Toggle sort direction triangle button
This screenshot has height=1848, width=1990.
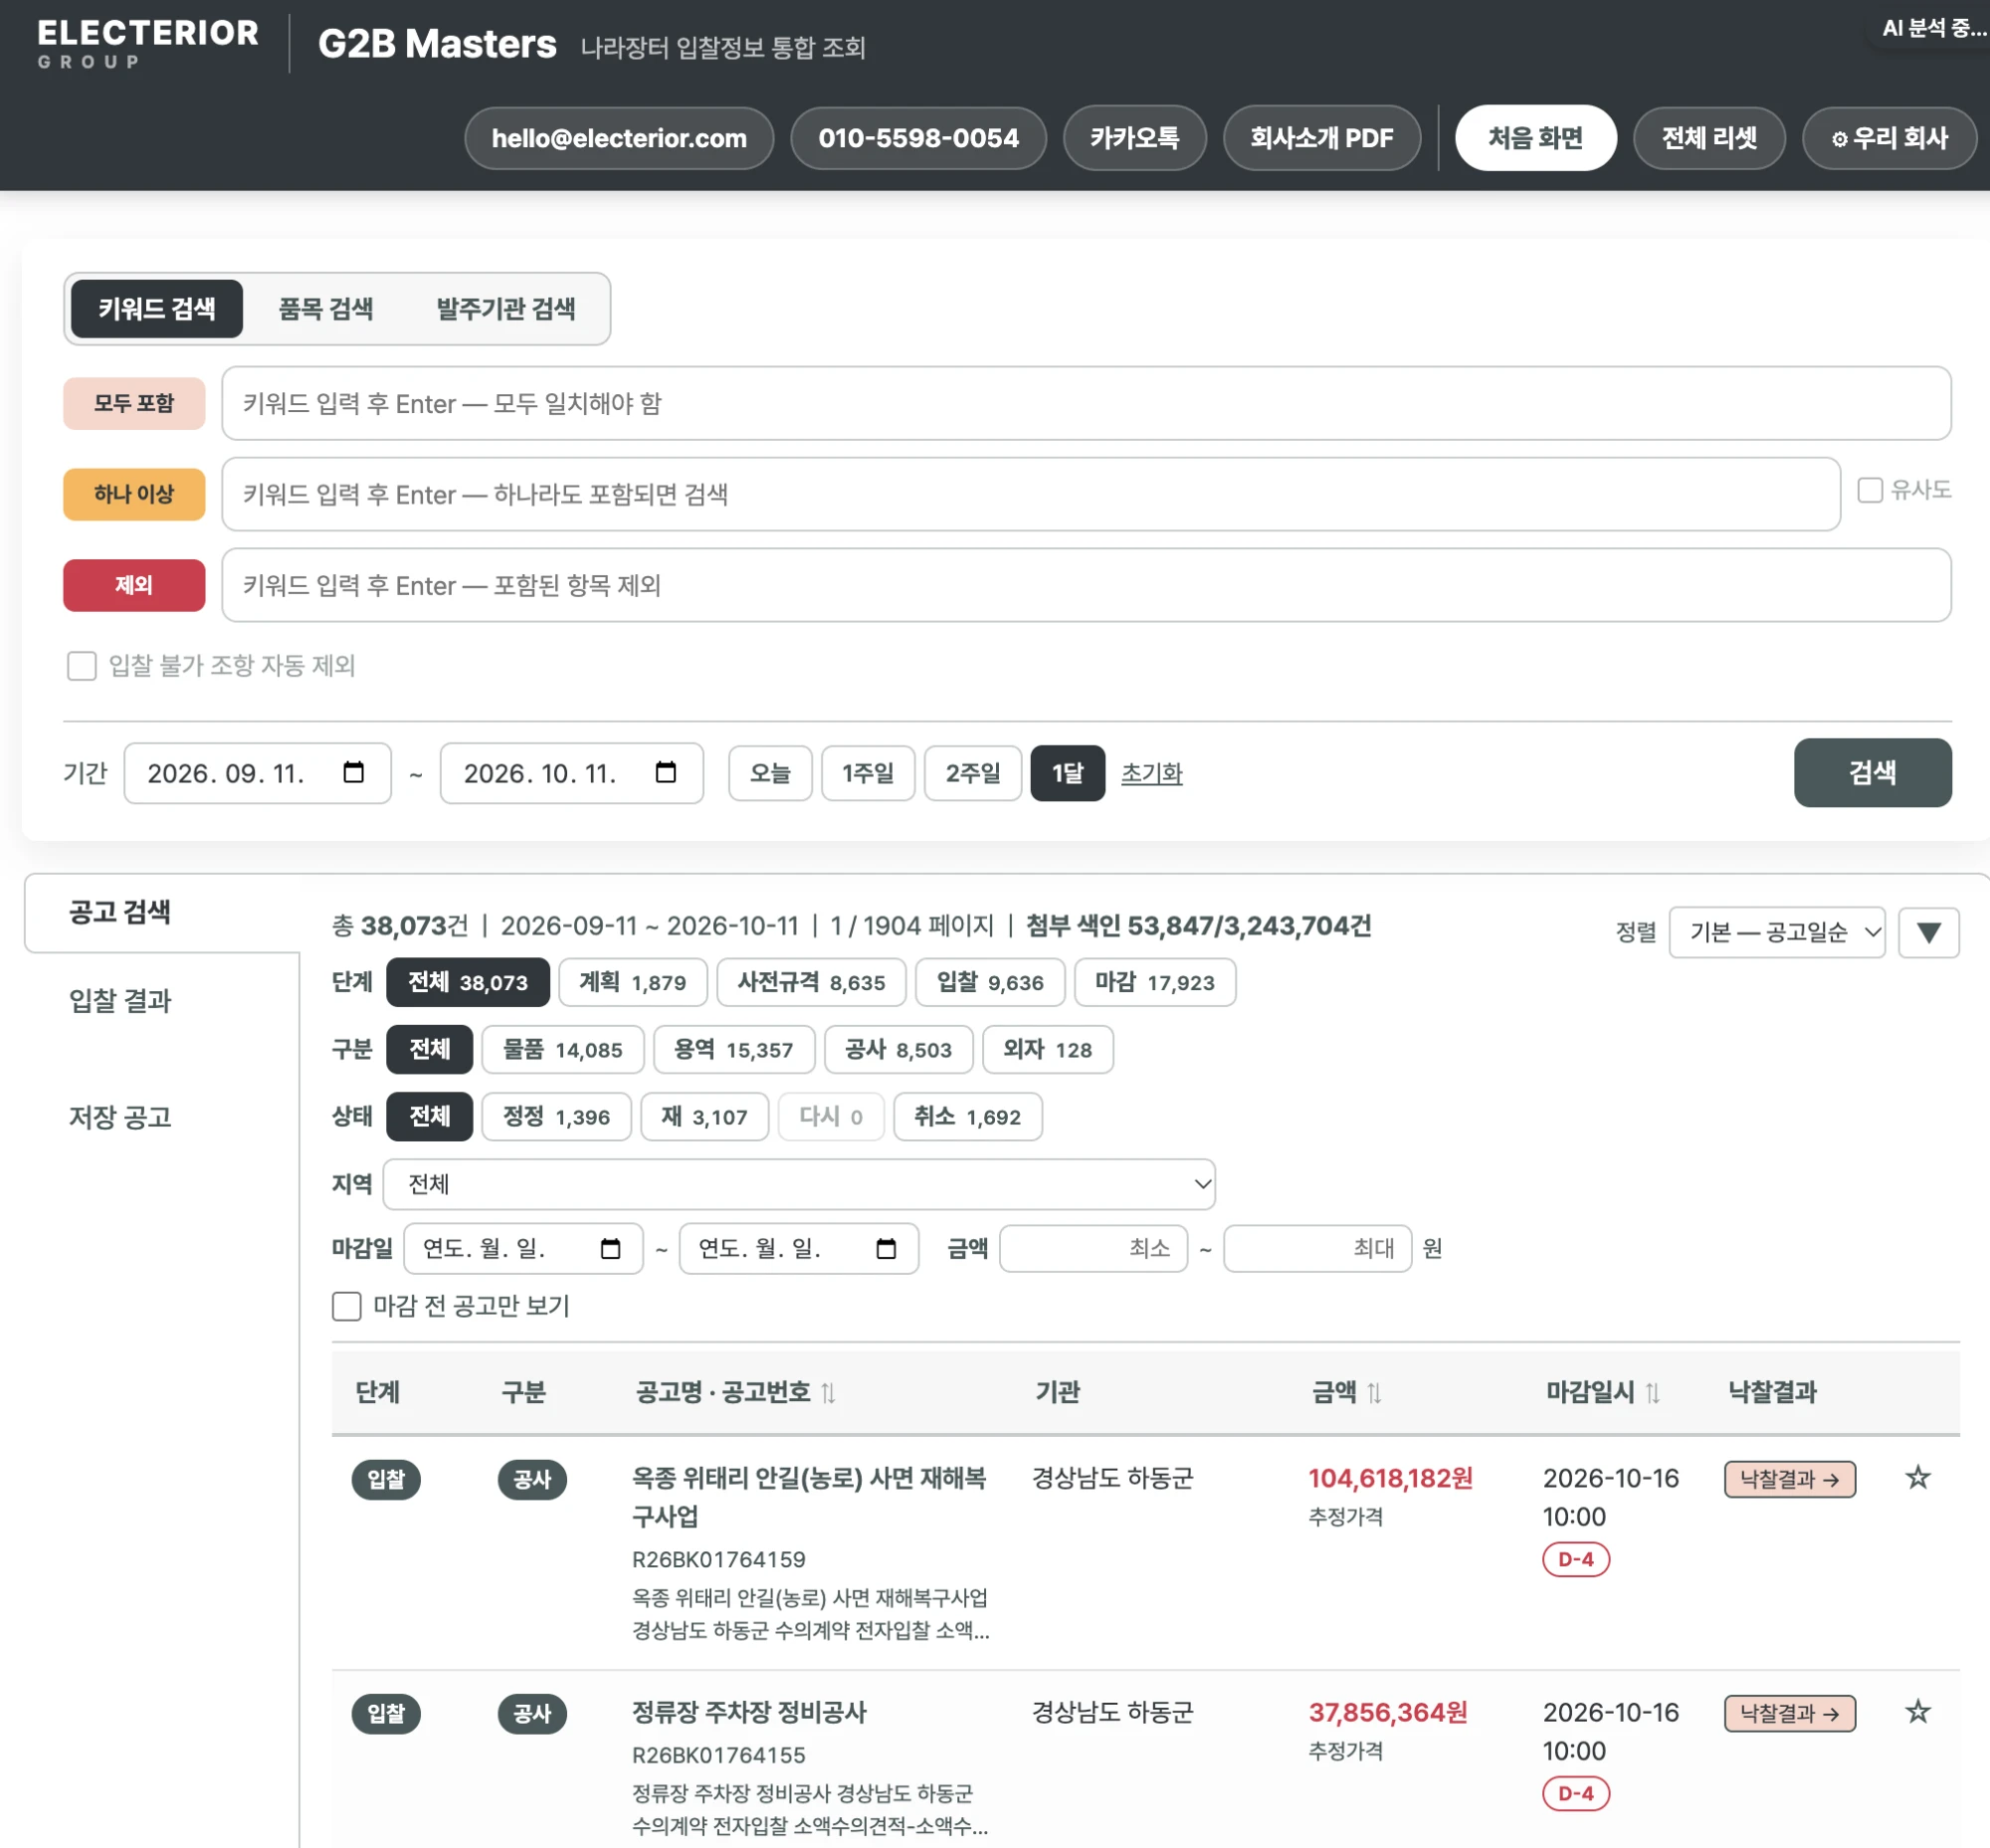coord(1928,932)
